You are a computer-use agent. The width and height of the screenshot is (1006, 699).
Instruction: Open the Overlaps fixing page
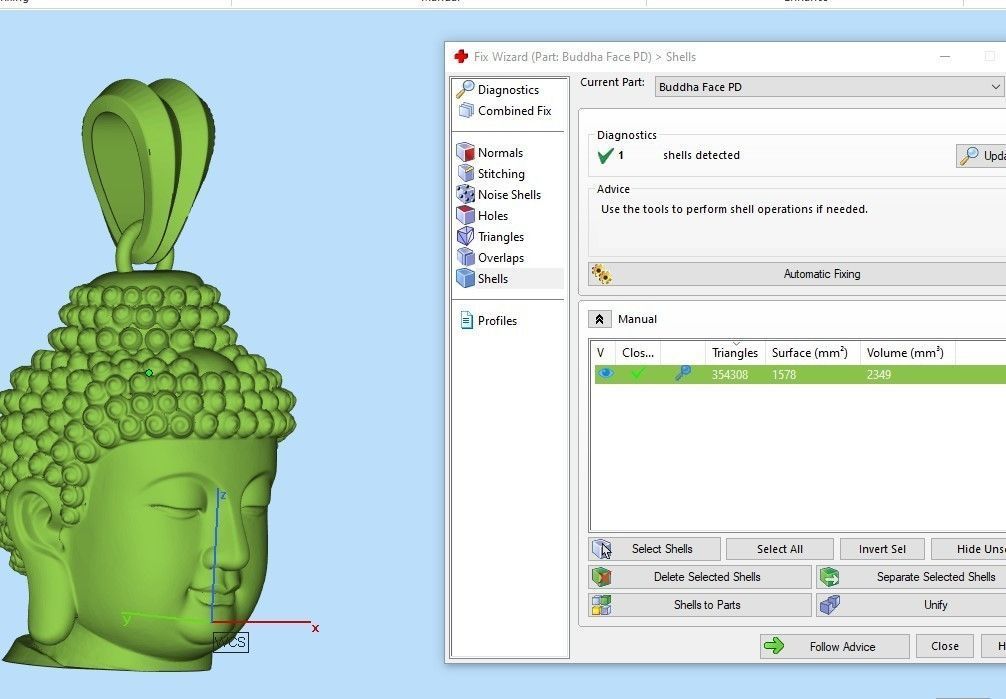[491, 257]
